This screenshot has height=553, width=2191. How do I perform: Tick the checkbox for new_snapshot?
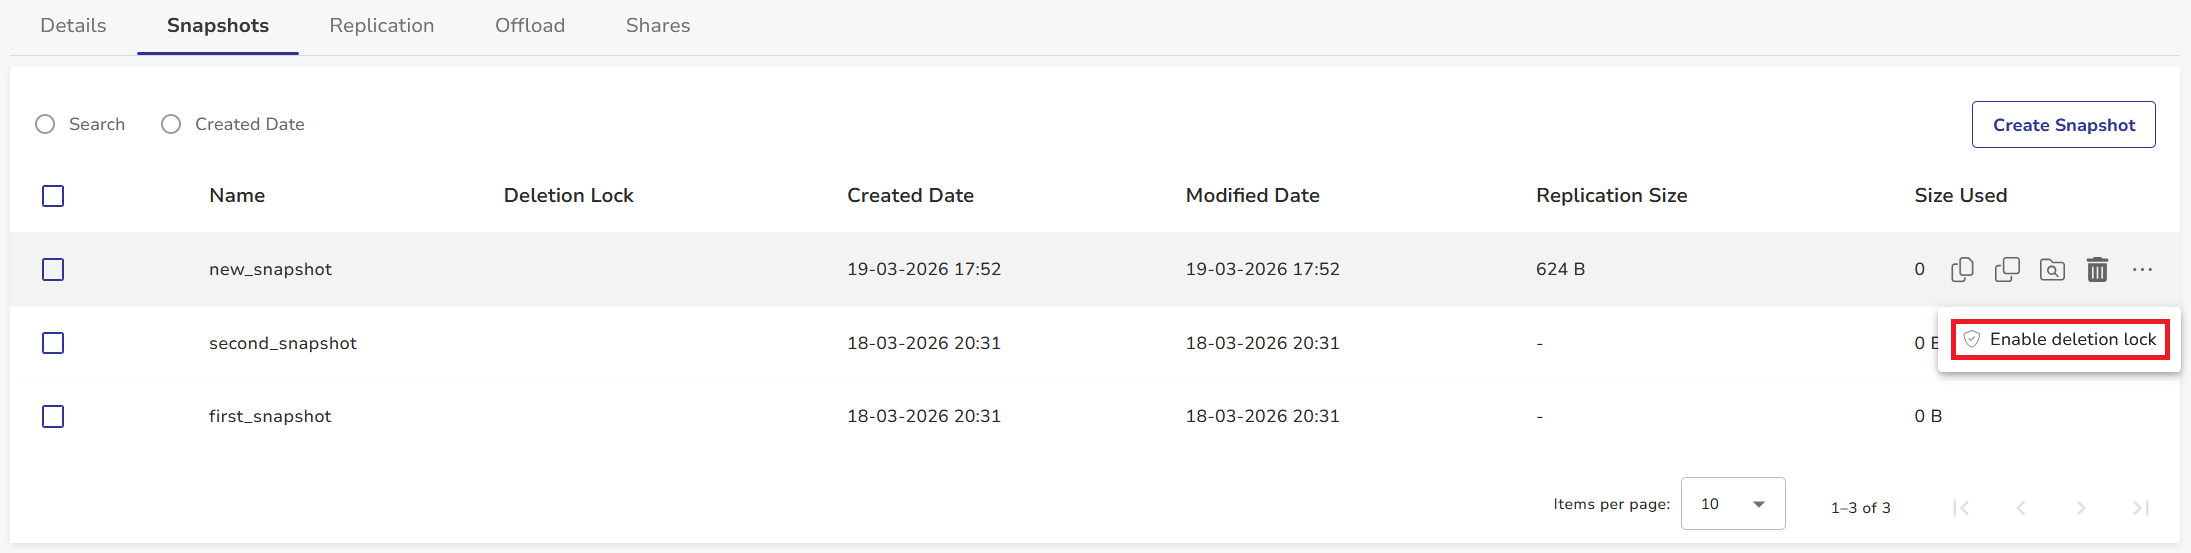[53, 269]
